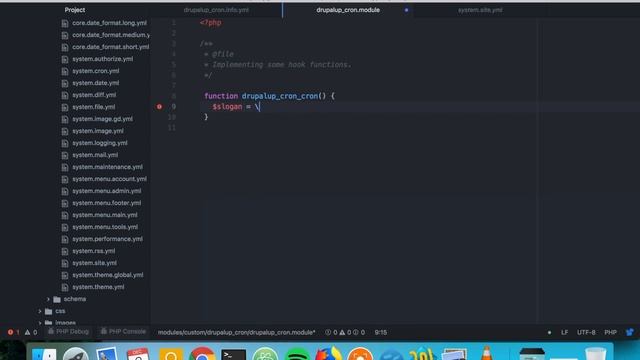Open Firefox from the dock
Image resolution: width=640 pixels, height=360 pixels.
[x=328, y=353]
